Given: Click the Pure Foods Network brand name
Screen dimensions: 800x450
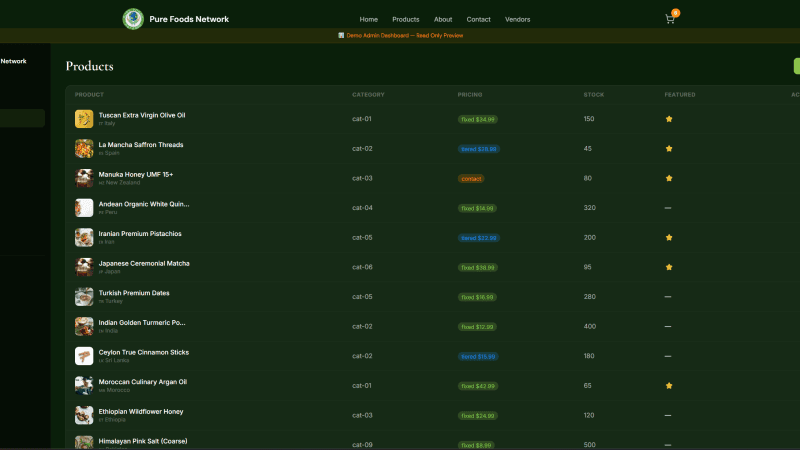Looking at the screenshot, I should (189, 19).
